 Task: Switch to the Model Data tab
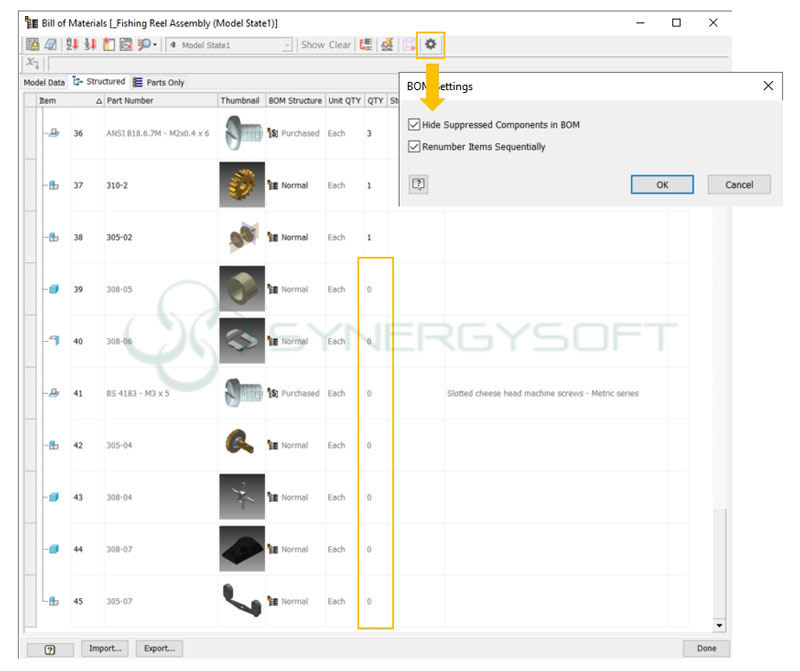pos(44,82)
